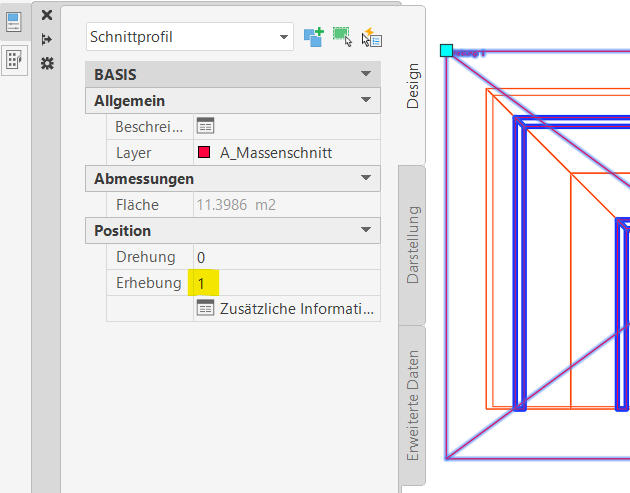Close the properties palette

coord(47,15)
